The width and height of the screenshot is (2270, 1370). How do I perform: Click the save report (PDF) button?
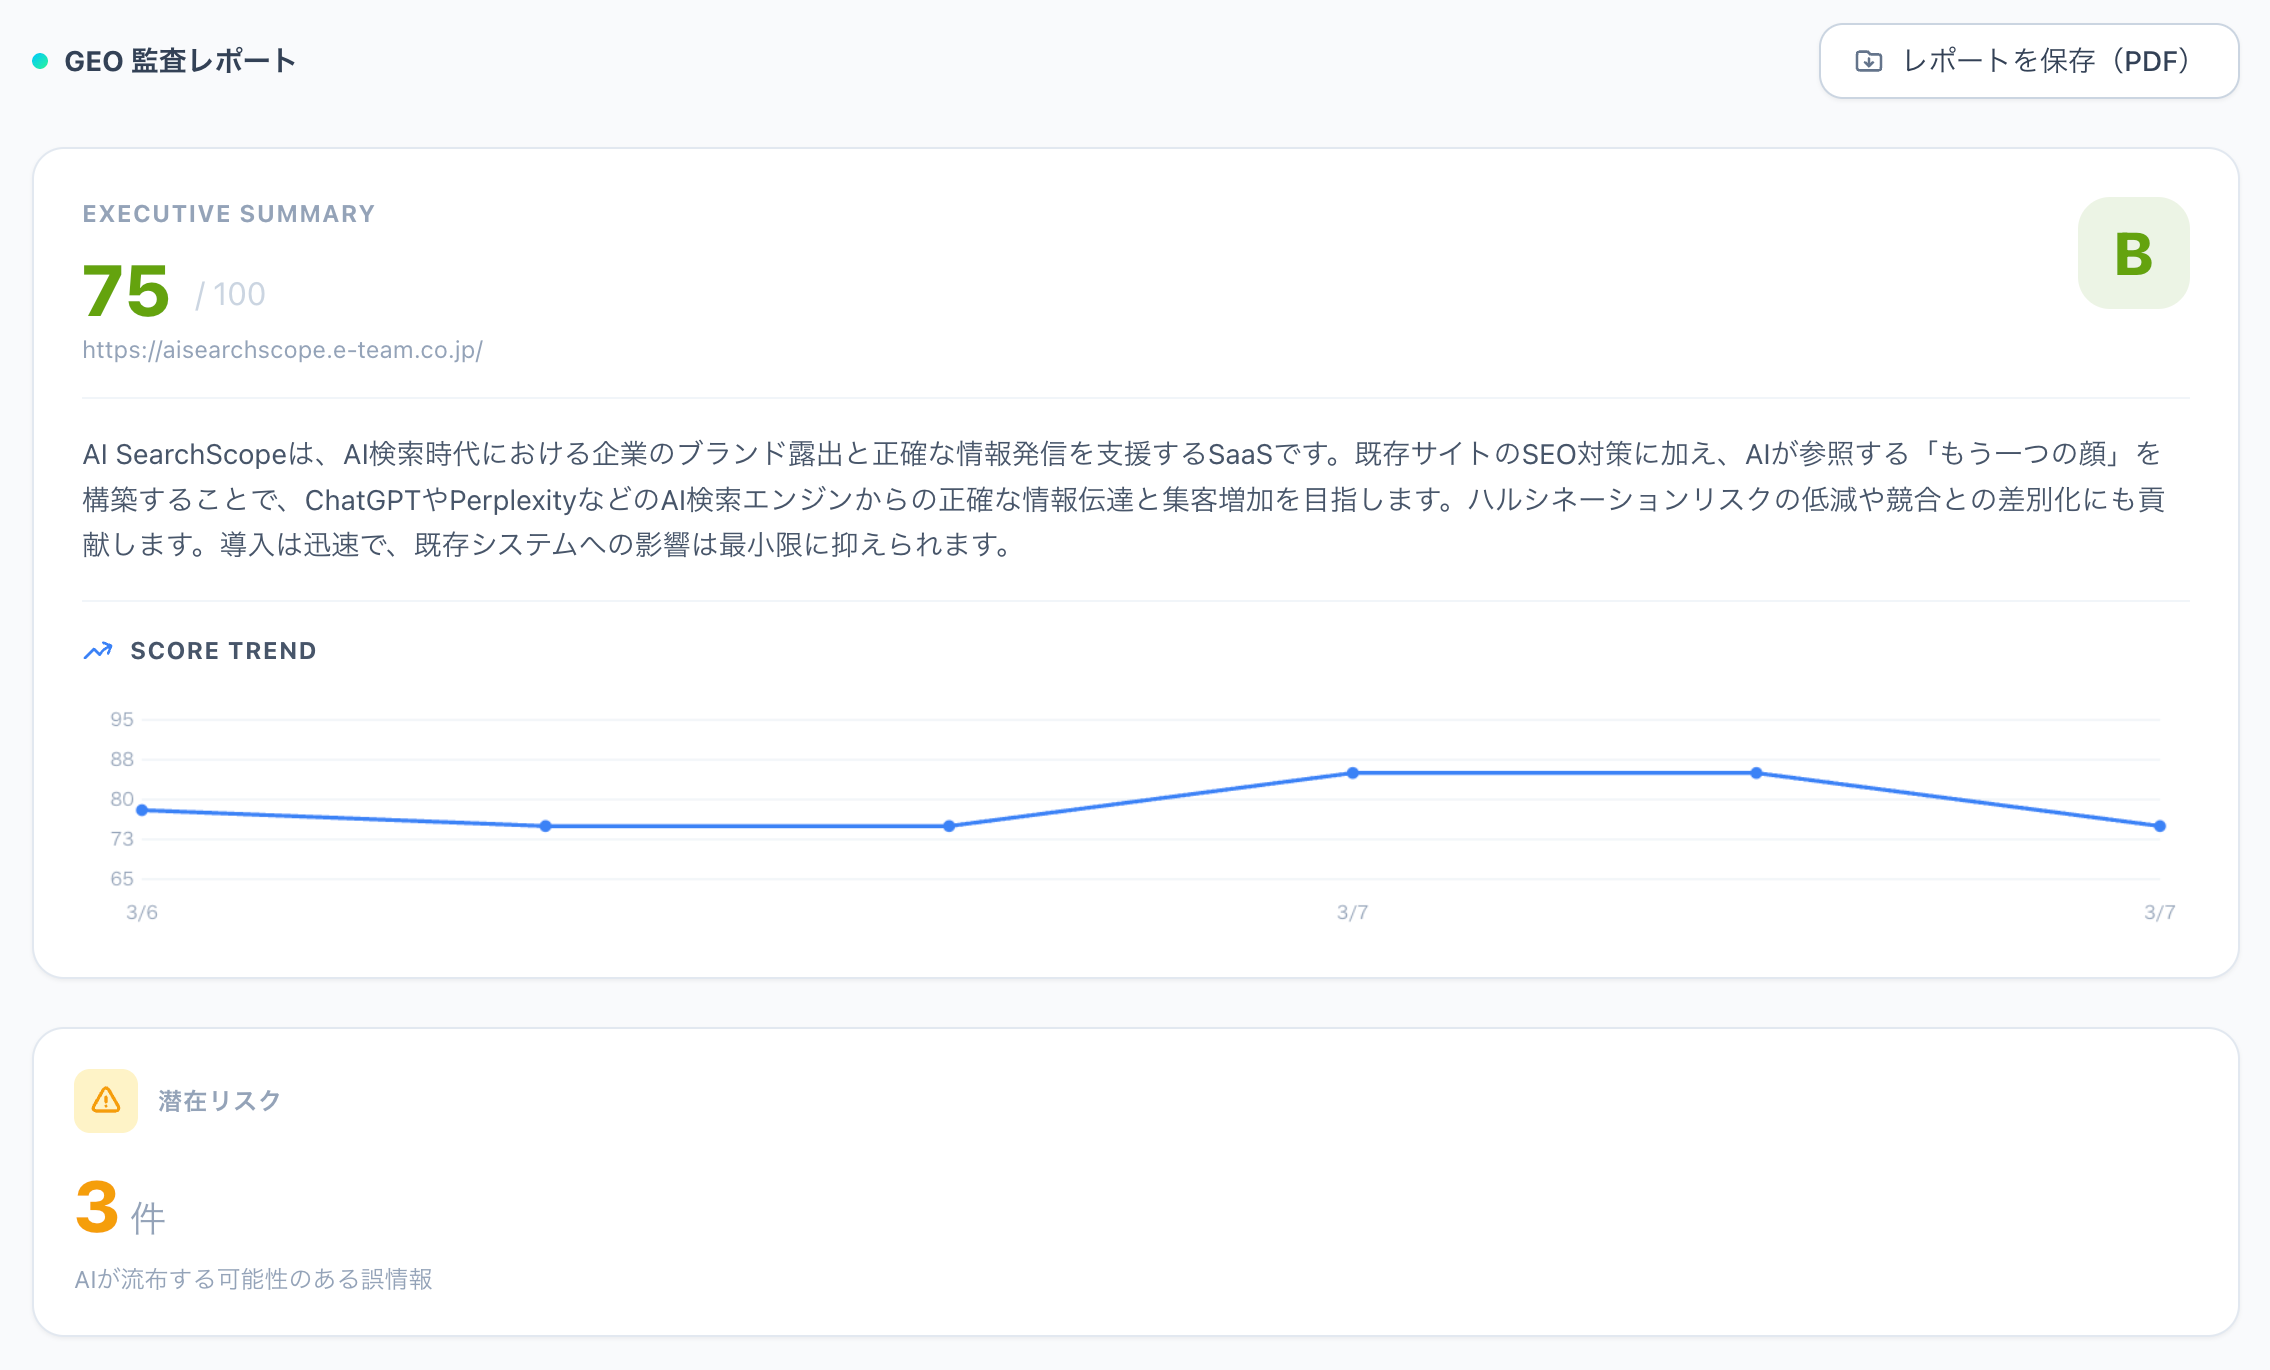[2028, 61]
